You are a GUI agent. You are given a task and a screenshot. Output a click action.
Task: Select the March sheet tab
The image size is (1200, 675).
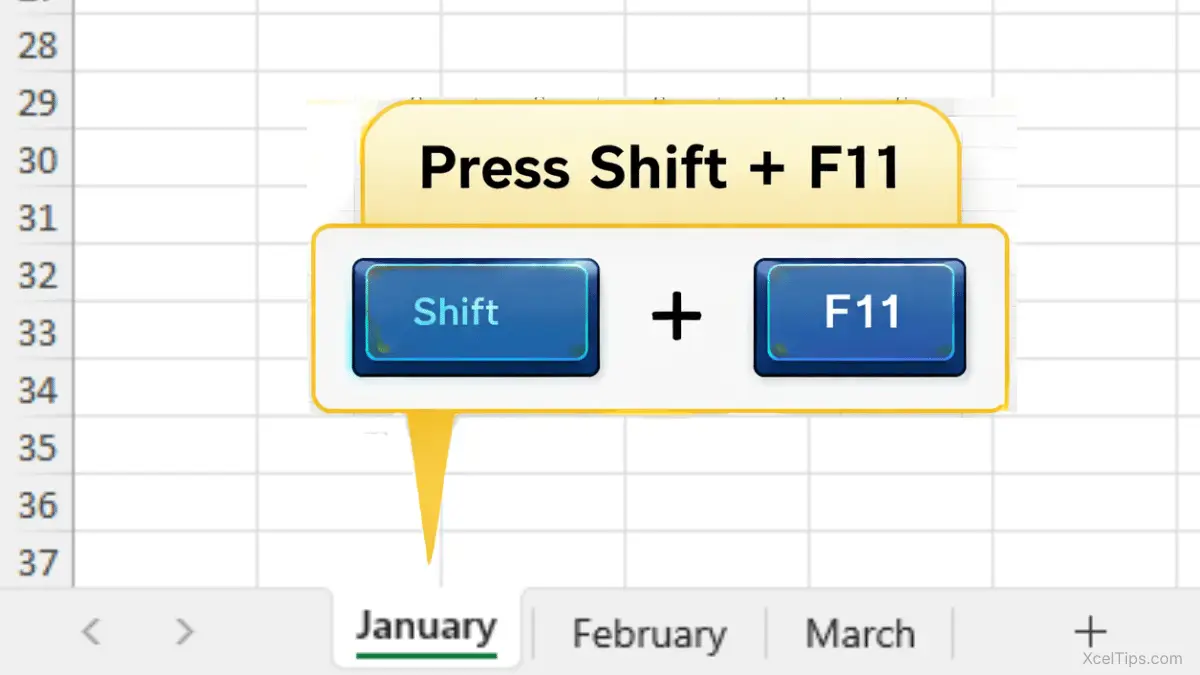[x=860, y=634]
